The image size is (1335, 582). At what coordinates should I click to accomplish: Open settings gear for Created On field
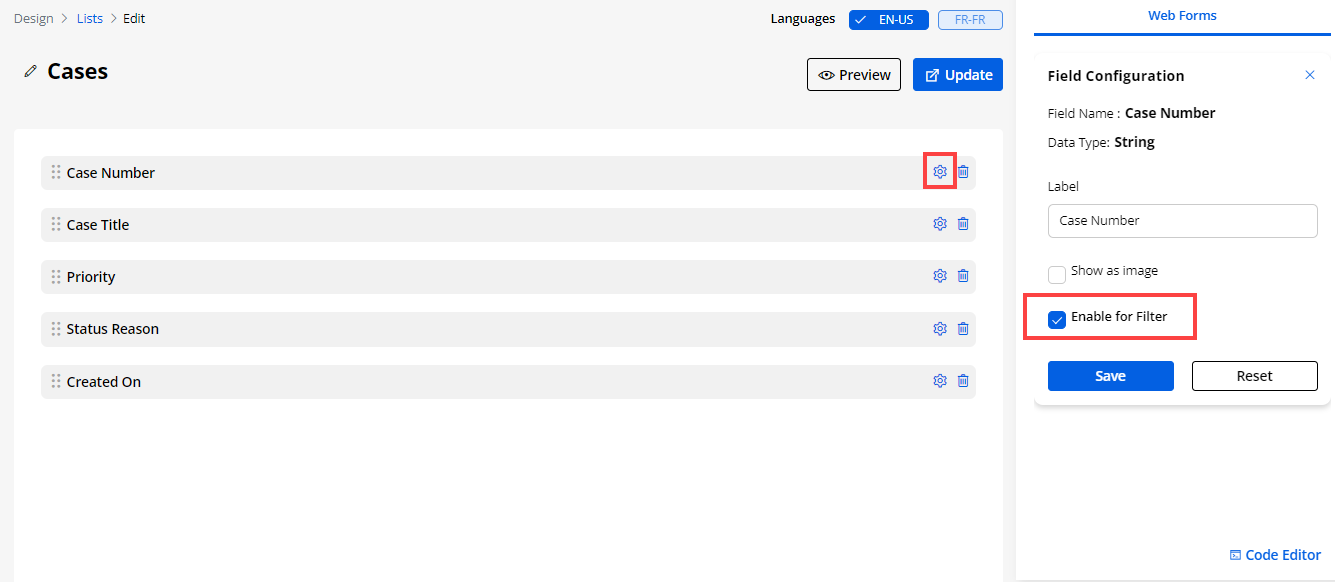[x=939, y=381]
